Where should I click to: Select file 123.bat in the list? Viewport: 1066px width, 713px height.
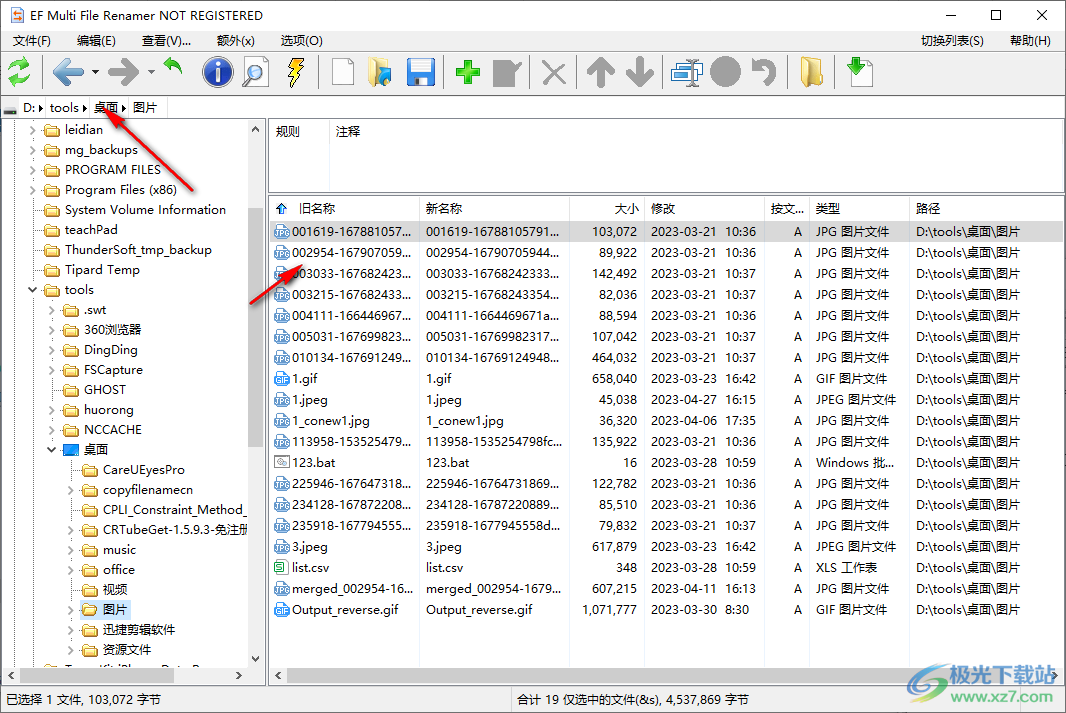click(x=313, y=463)
